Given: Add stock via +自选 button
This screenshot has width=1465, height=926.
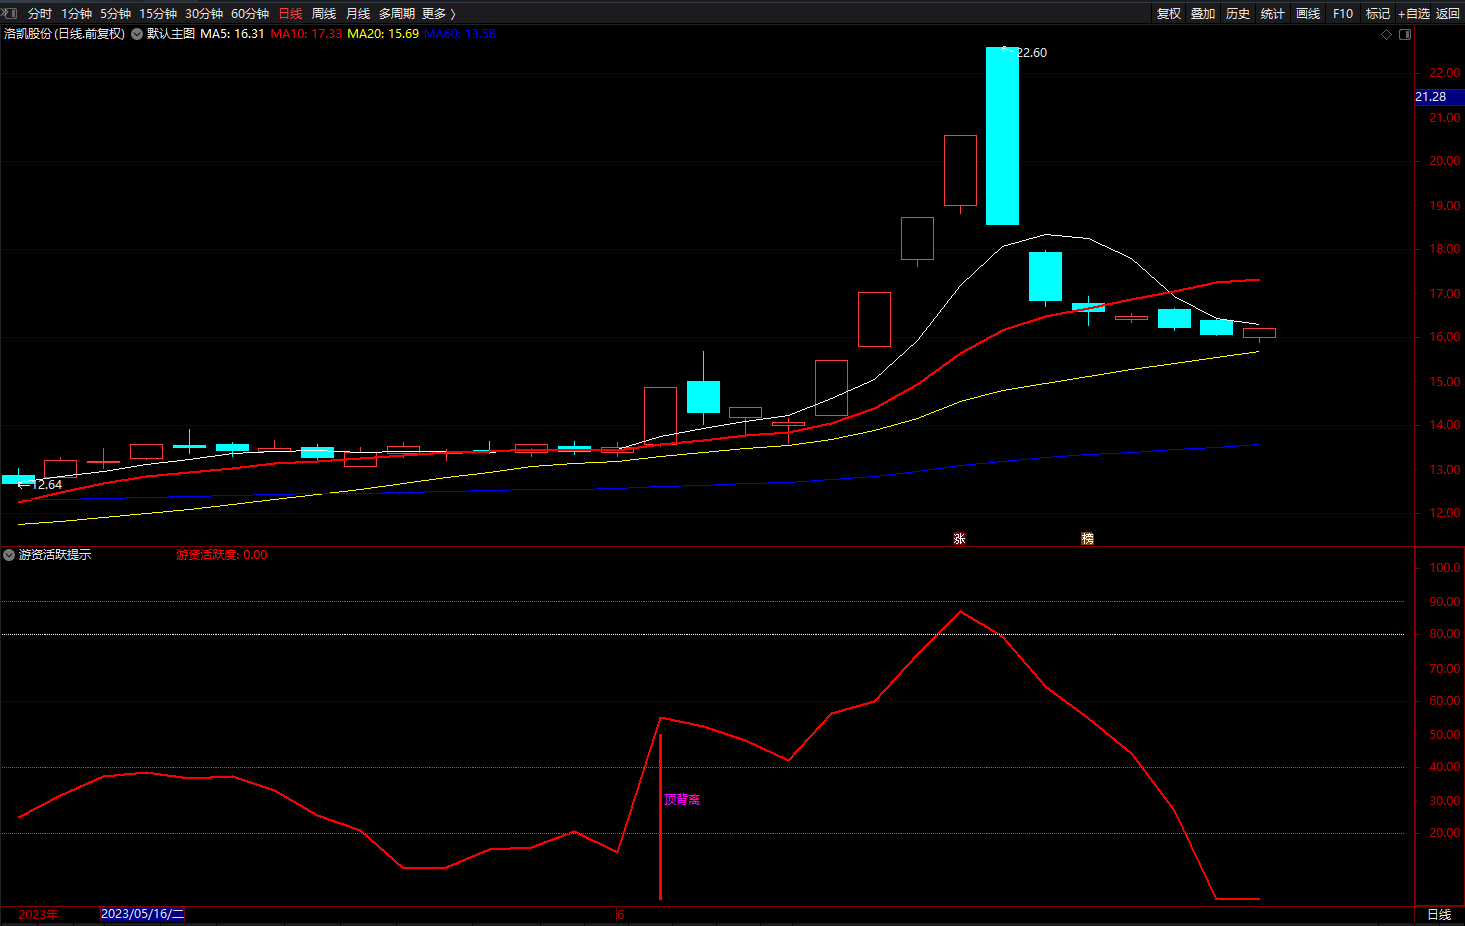Looking at the screenshot, I should pyautogui.click(x=1414, y=13).
